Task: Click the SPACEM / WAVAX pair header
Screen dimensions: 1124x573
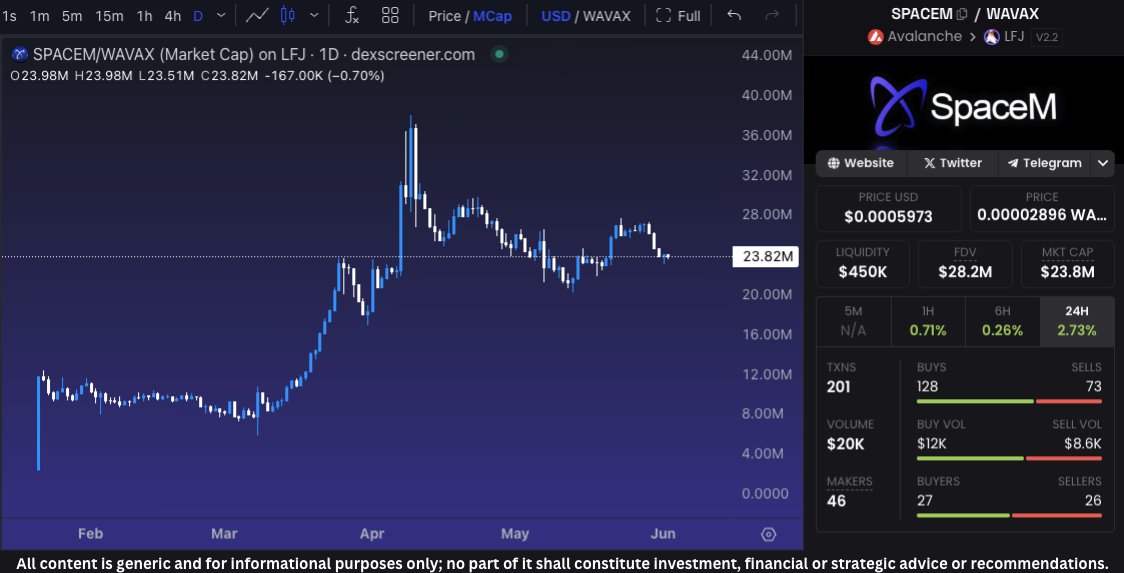Action: (965, 14)
